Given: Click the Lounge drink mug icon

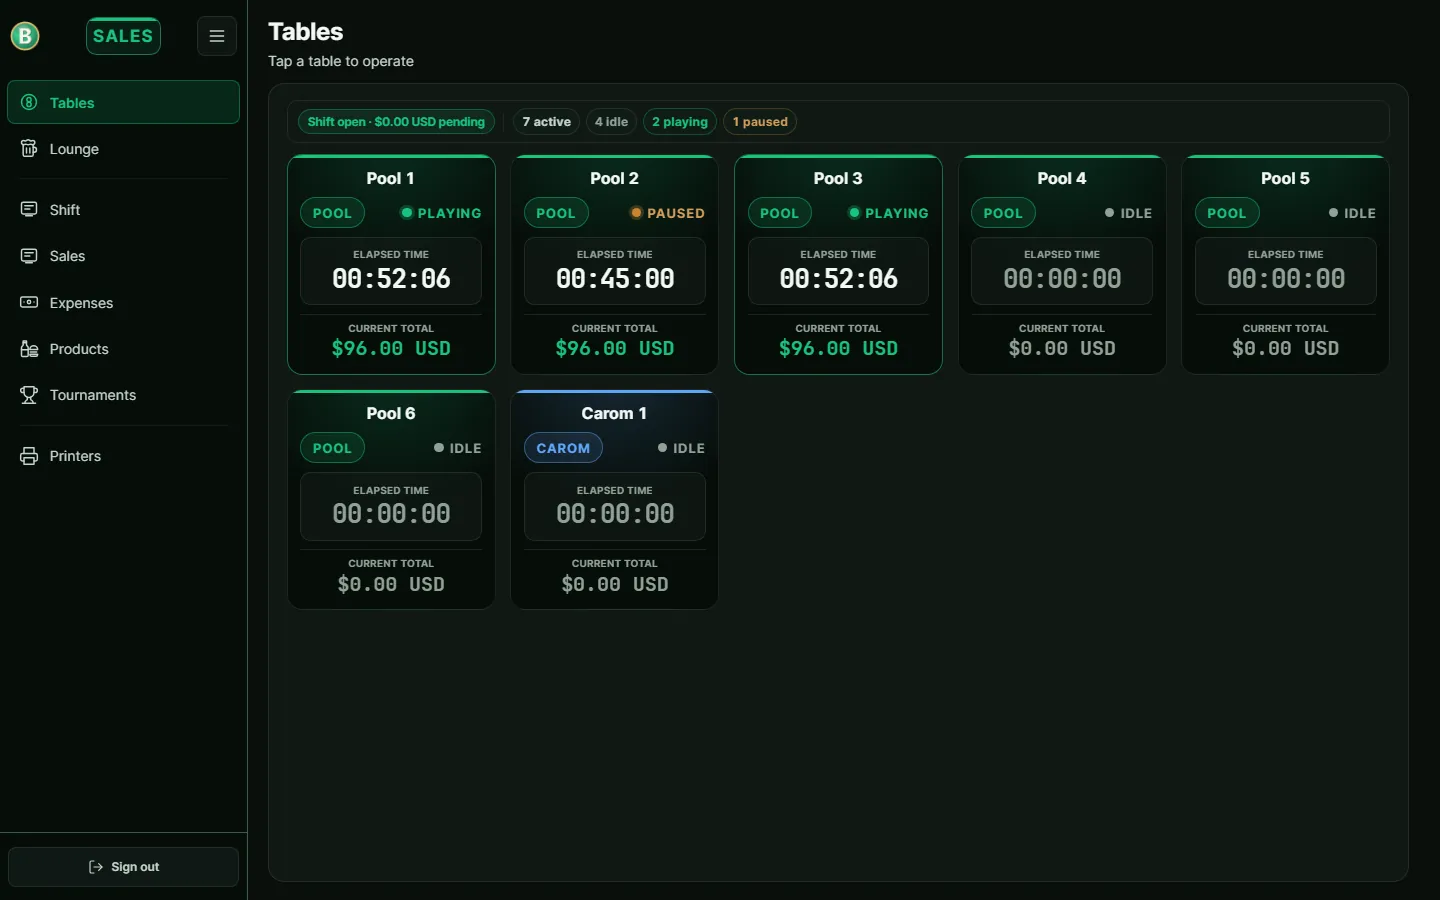Looking at the screenshot, I should click(29, 149).
